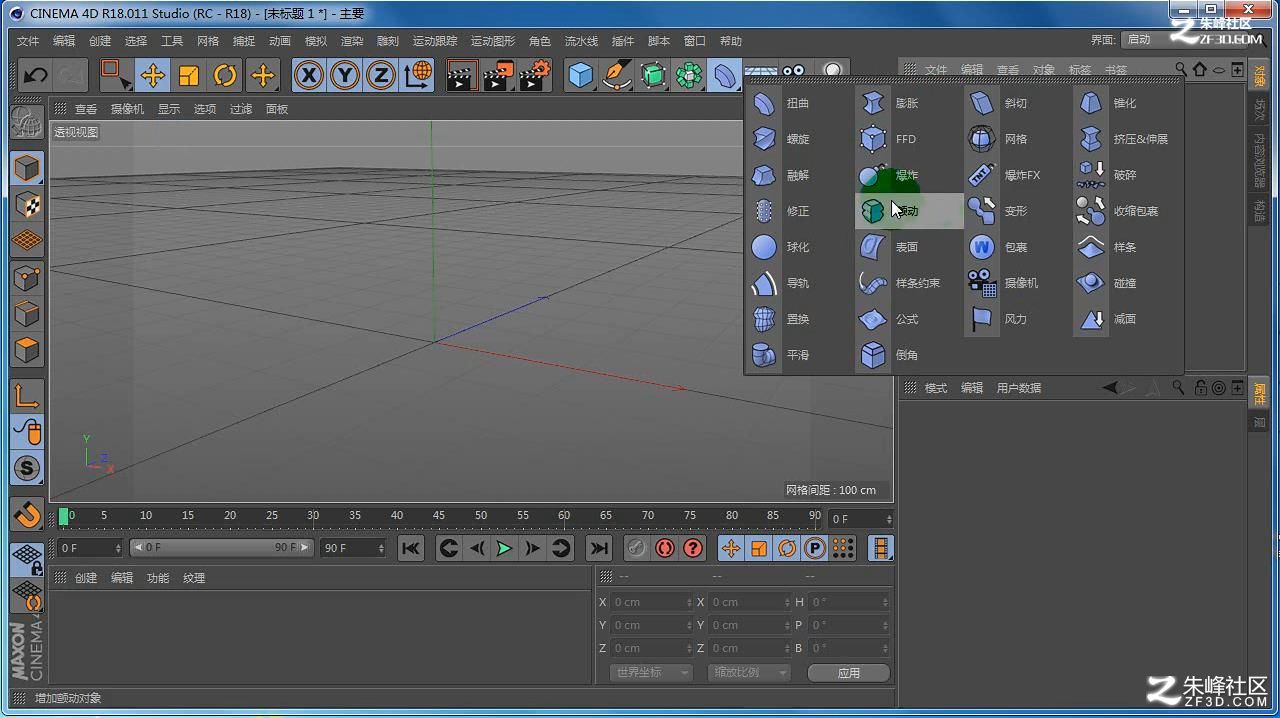The image size is (1280, 718).
Task: Click the timeline preview range slider bar
Action: click(220, 548)
